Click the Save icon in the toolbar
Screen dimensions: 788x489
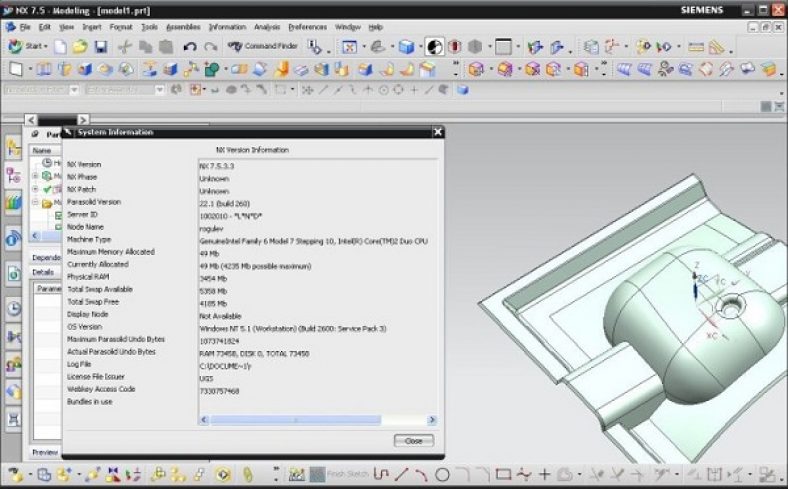[x=100, y=47]
